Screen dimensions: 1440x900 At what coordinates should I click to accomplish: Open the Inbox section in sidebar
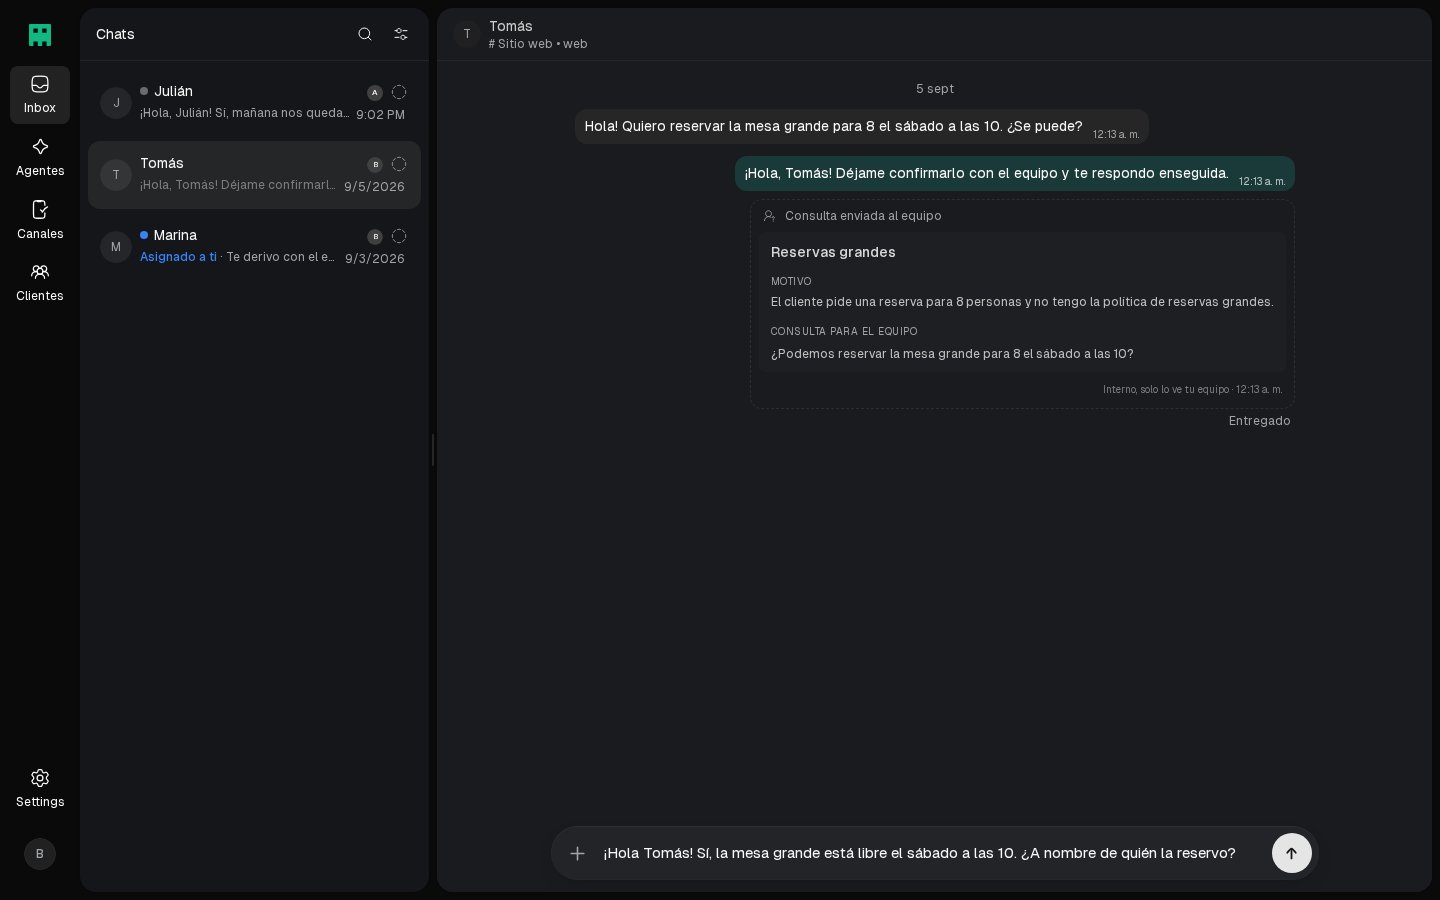click(40, 95)
